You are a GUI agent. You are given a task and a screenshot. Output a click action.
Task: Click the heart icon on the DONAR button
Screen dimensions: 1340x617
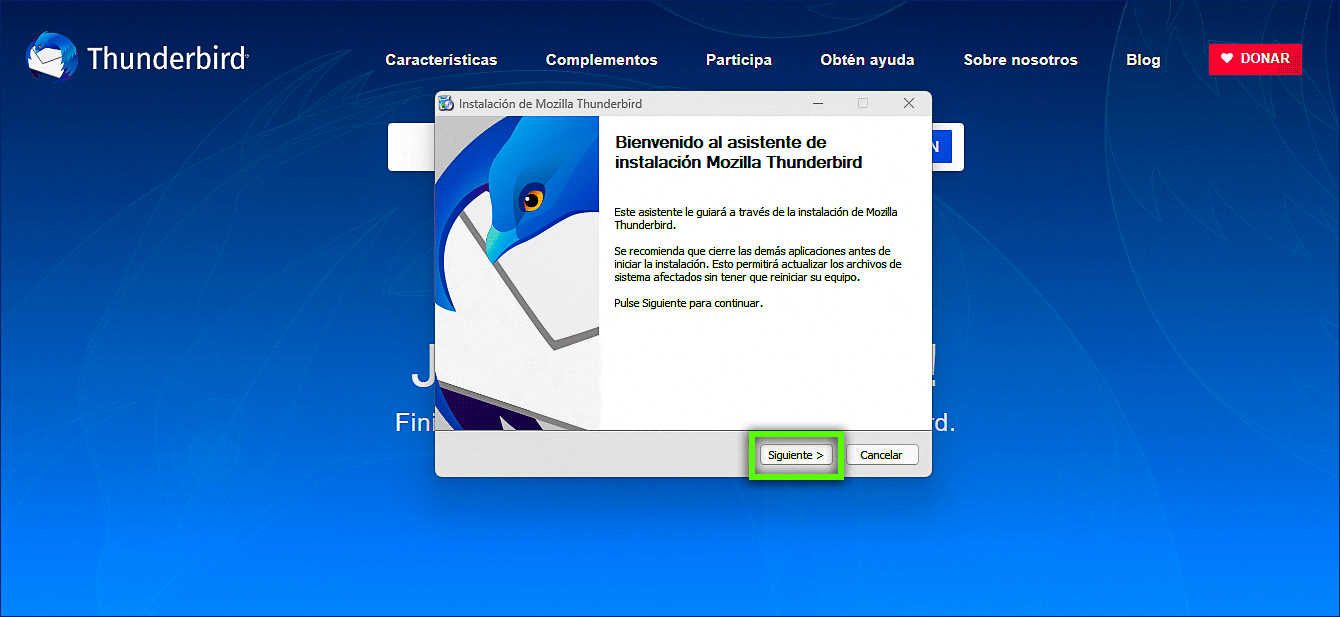(1227, 59)
